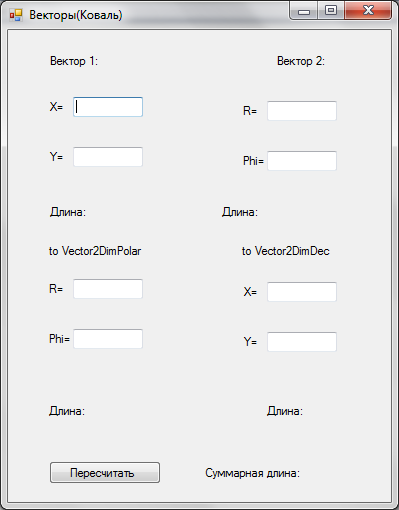Focus the Y= field below to Vector2DimDec
This screenshot has height=510, width=399.
(302, 342)
